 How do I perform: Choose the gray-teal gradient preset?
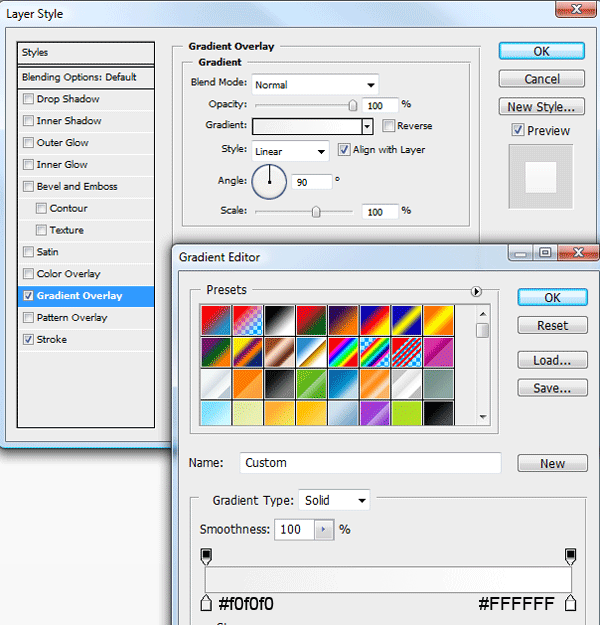point(439,384)
